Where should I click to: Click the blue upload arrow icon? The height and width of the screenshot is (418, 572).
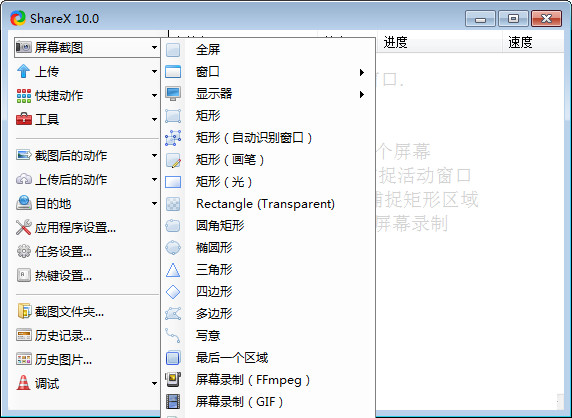[24, 71]
